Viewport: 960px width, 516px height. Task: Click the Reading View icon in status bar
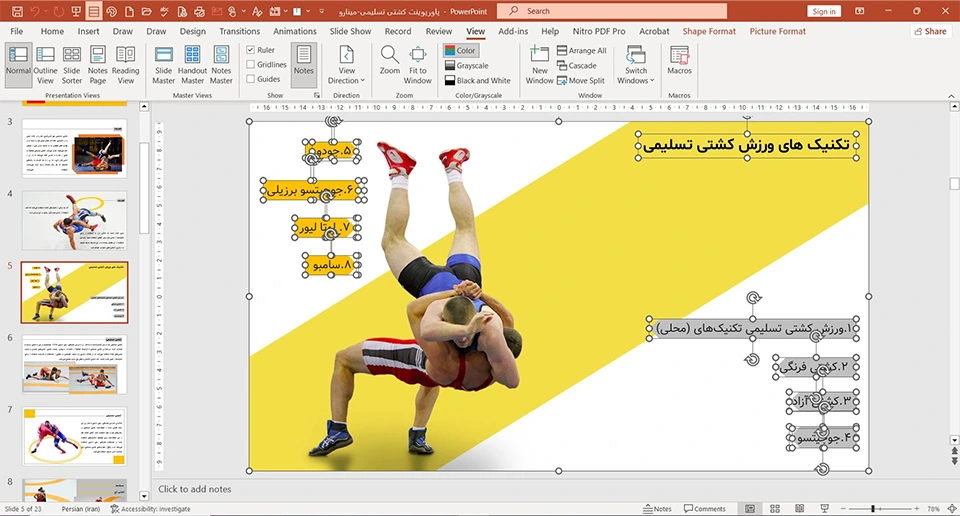coord(800,509)
